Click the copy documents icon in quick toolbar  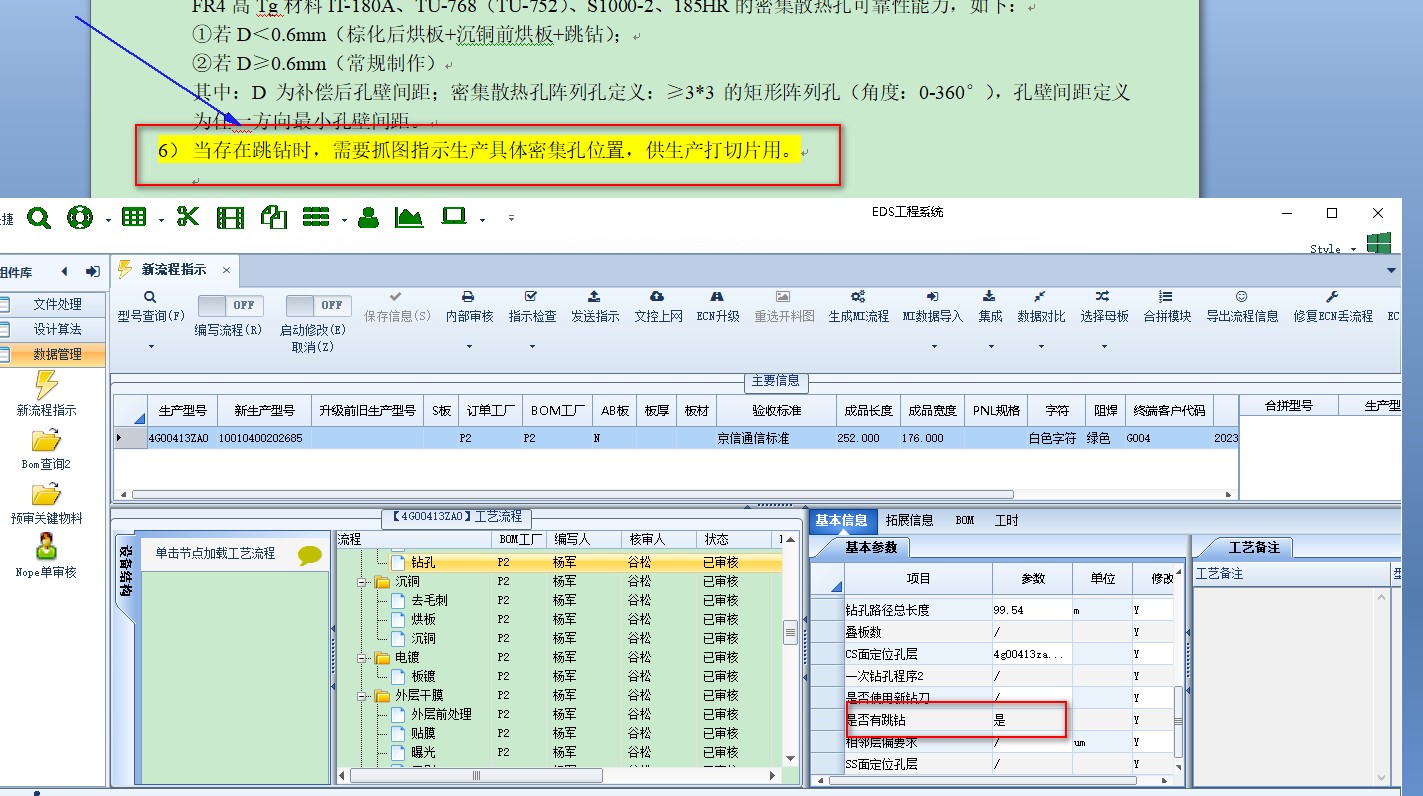pos(274,217)
